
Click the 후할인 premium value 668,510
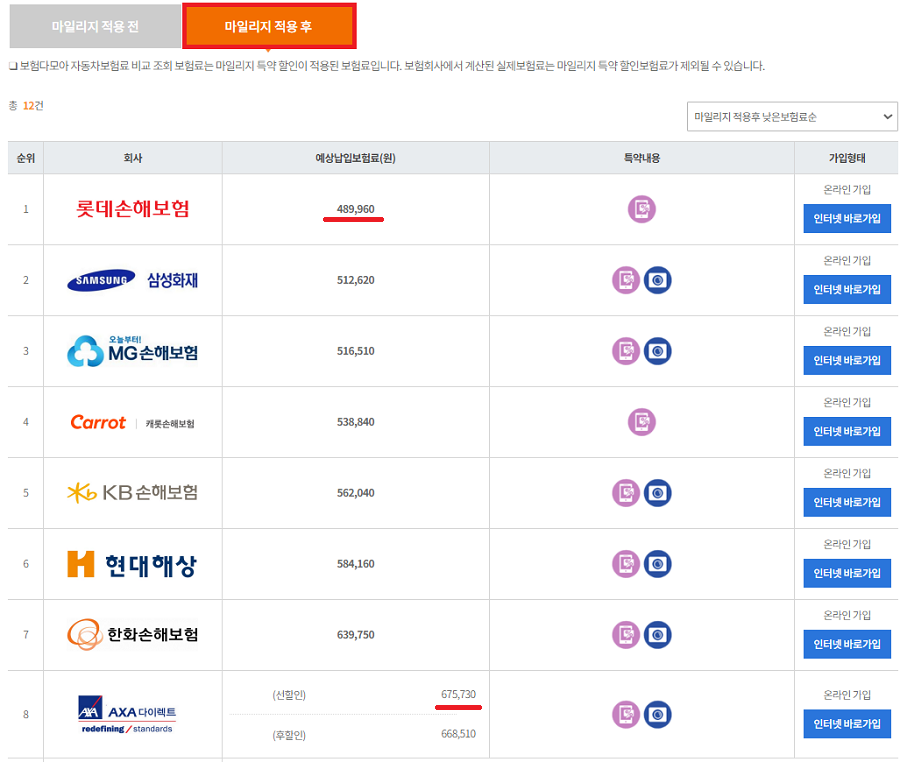click(459, 734)
